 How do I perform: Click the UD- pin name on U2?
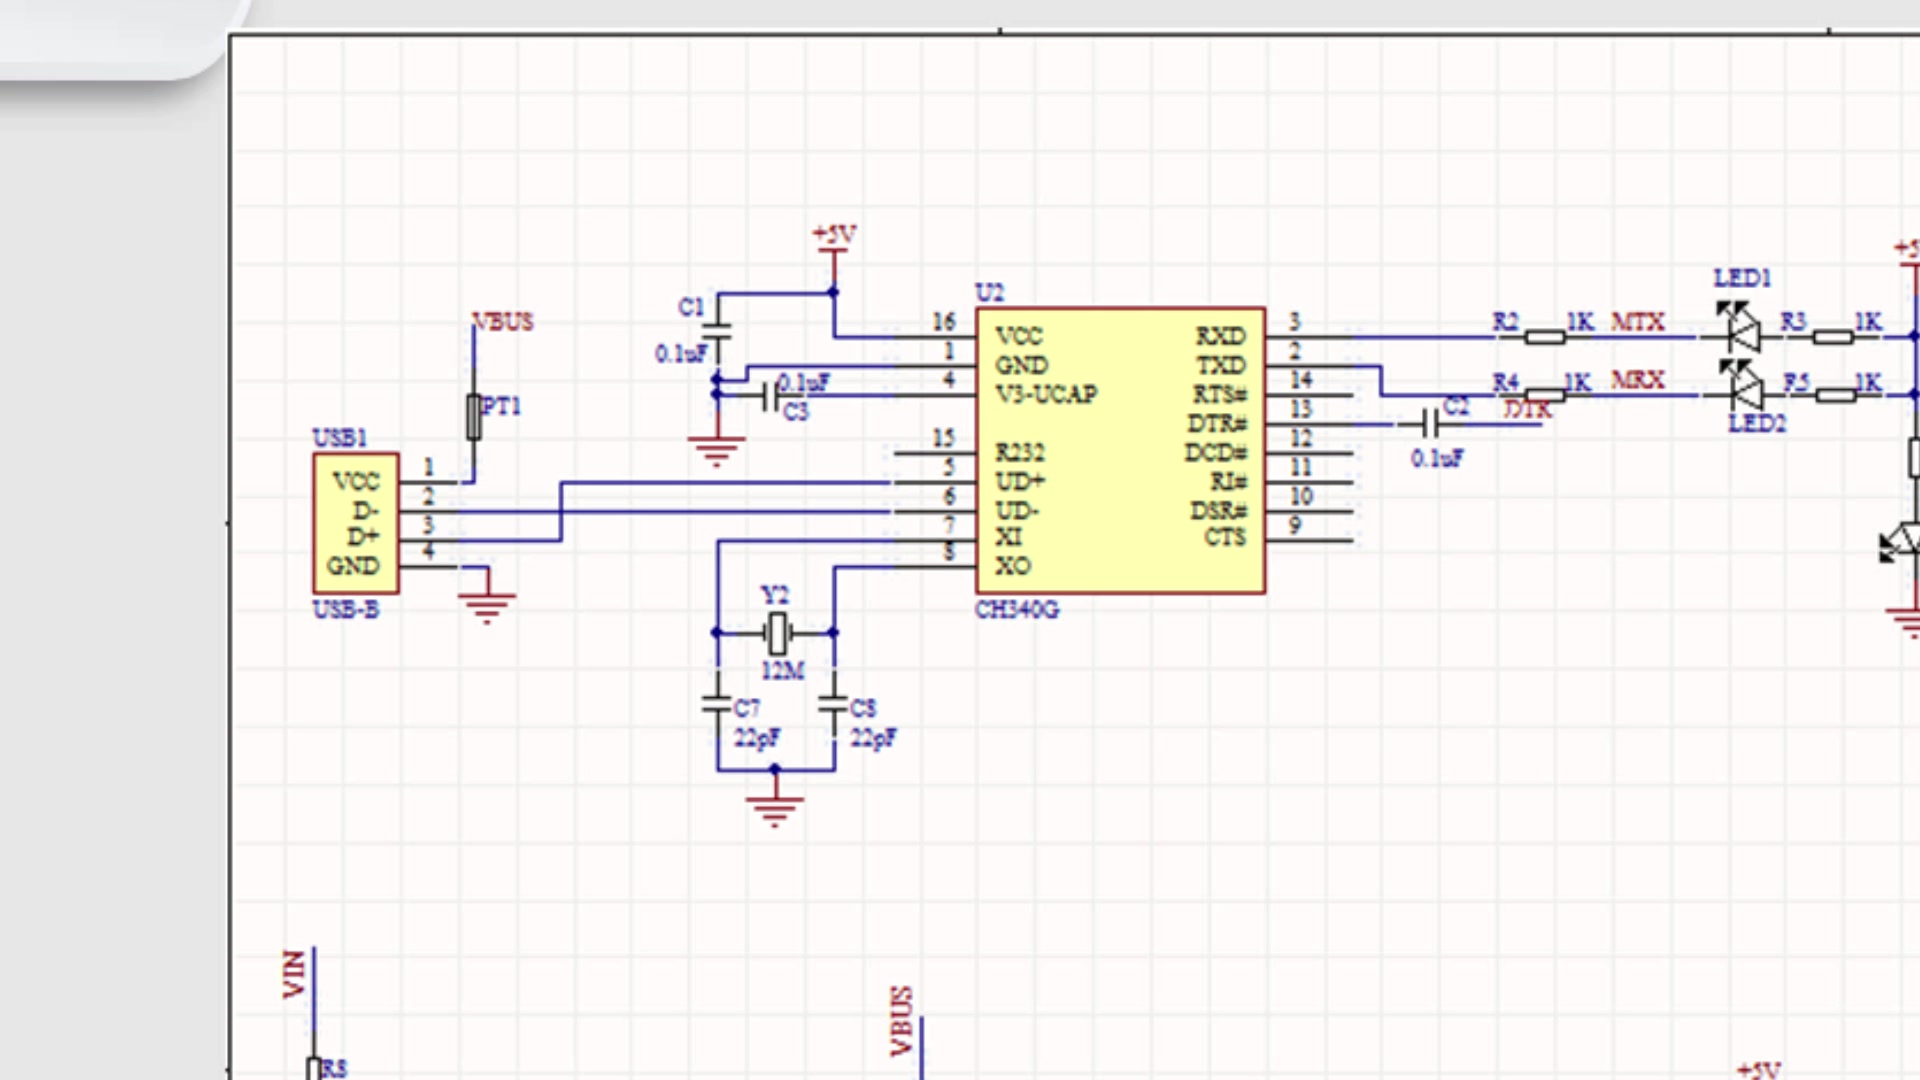[1017, 511]
